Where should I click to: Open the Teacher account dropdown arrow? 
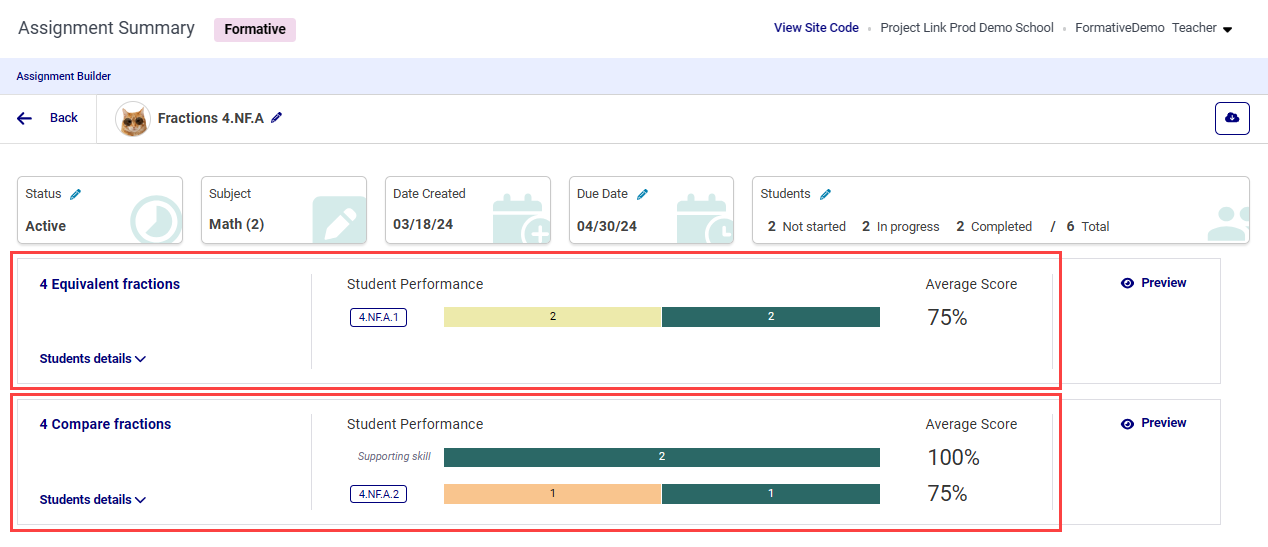pyautogui.click(x=1227, y=29)
